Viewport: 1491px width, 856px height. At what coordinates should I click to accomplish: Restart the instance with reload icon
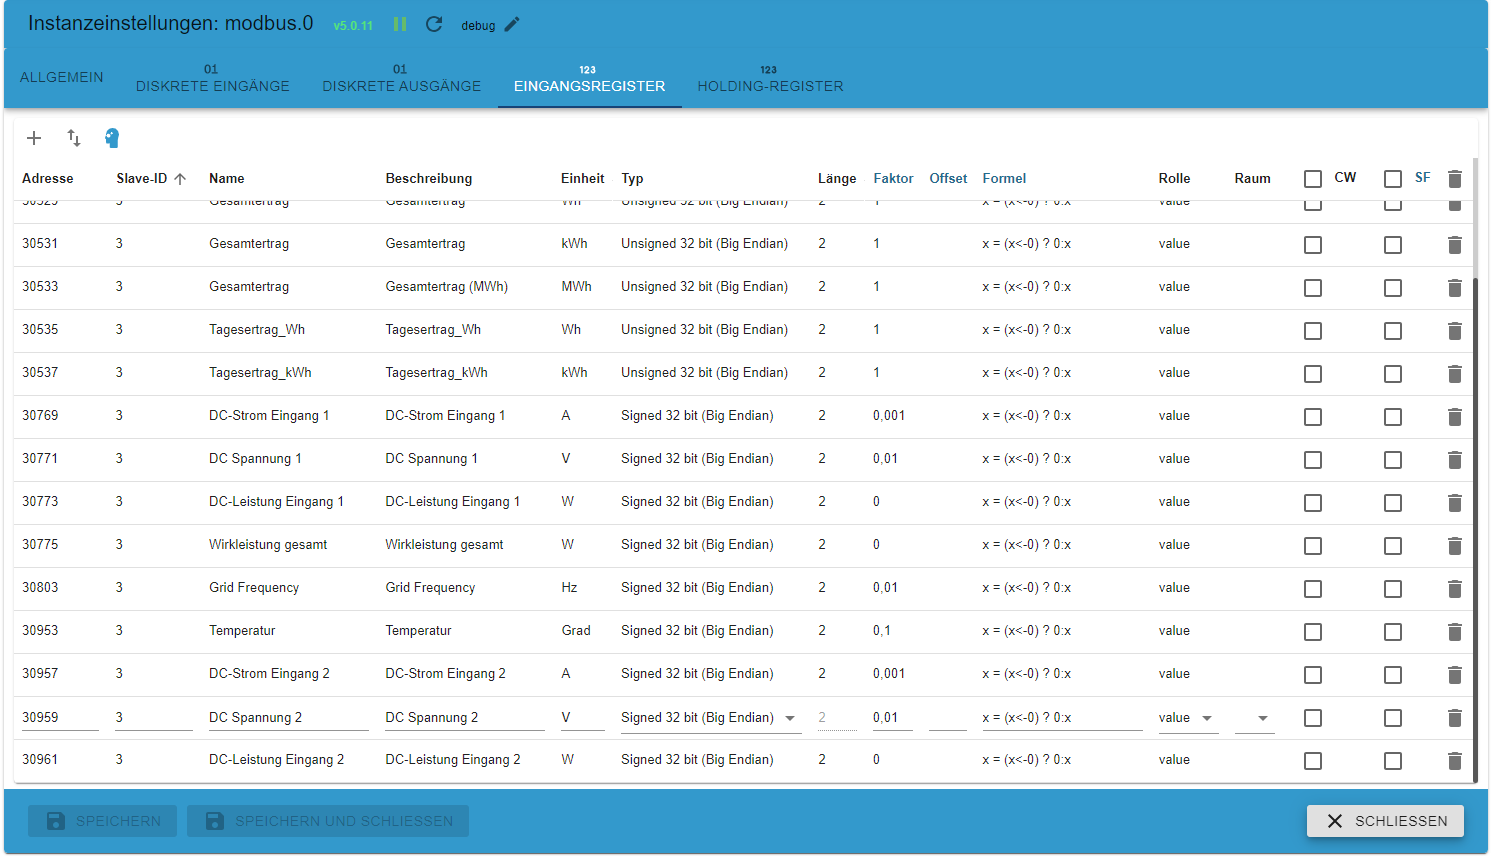point(434,24)
